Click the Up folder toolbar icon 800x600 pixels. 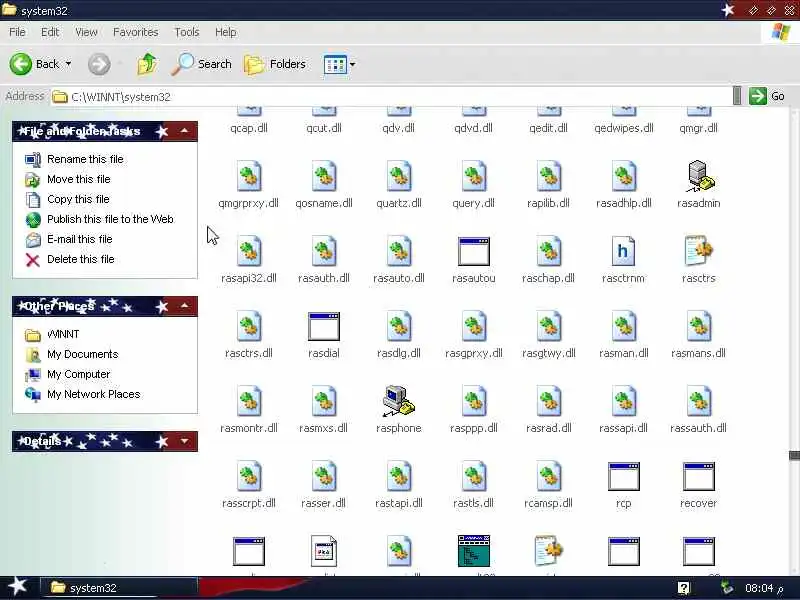pyautogui.click(x=147, y=64)
